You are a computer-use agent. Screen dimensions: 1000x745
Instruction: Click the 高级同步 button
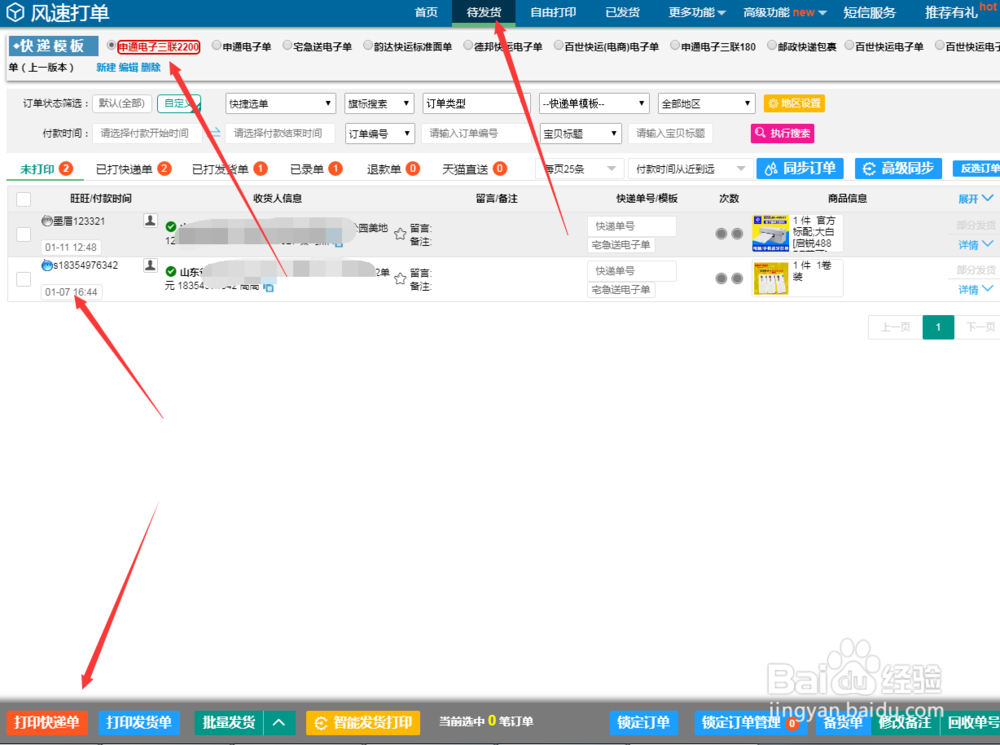coord(898,168)
